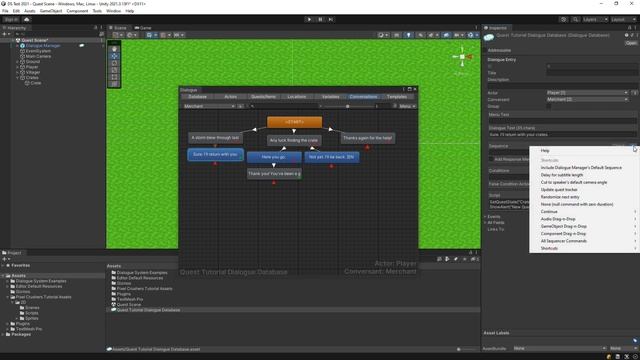
Task: Open 'All Sequencer Commands' submenu
Action: click(584, 241)
